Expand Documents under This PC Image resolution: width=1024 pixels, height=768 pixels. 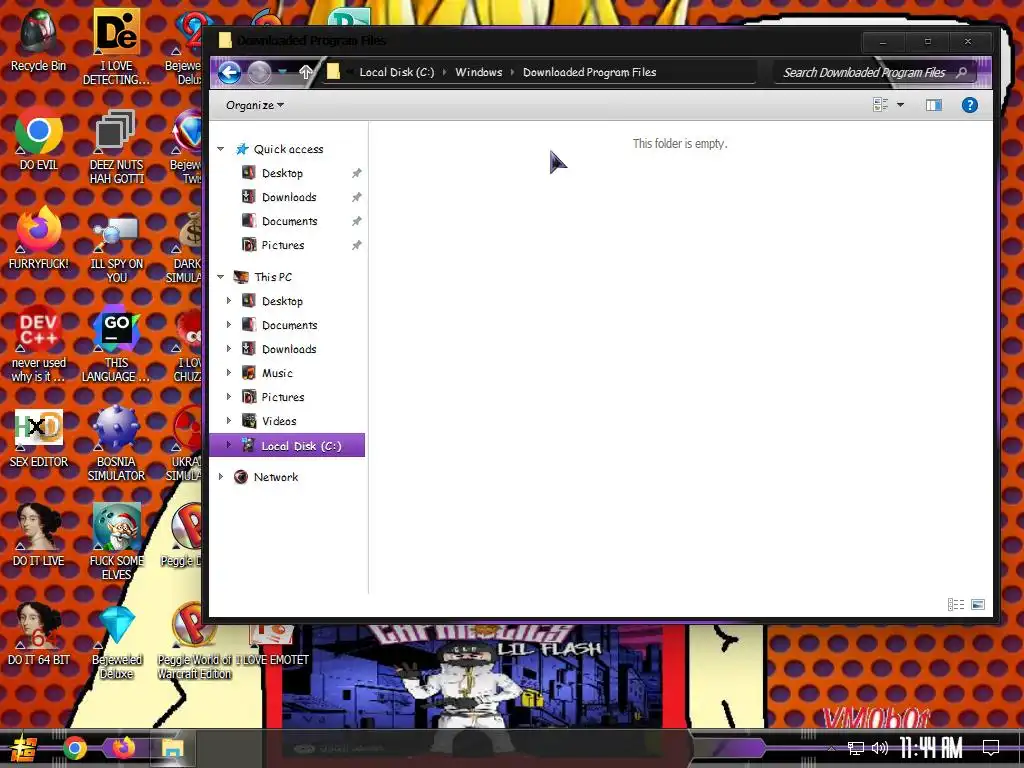pos(229,325)
